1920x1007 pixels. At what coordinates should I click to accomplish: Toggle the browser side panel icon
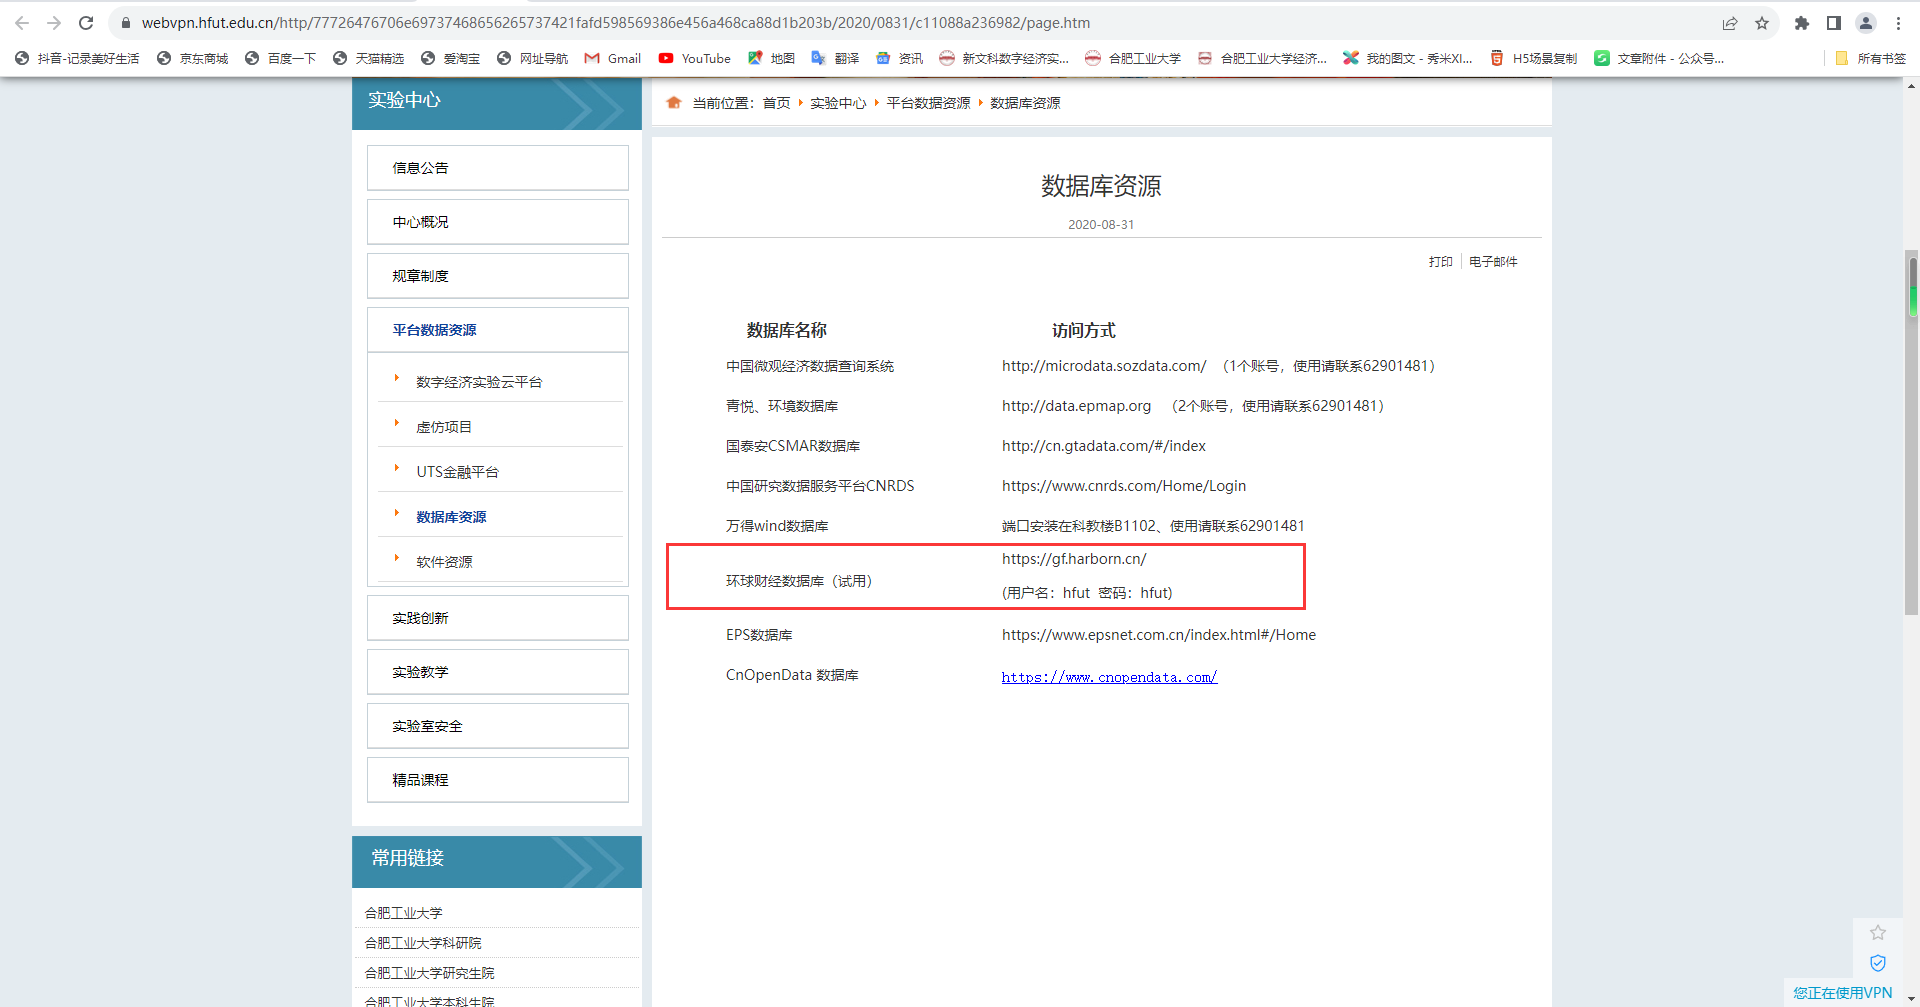(x=1834, y=23)
